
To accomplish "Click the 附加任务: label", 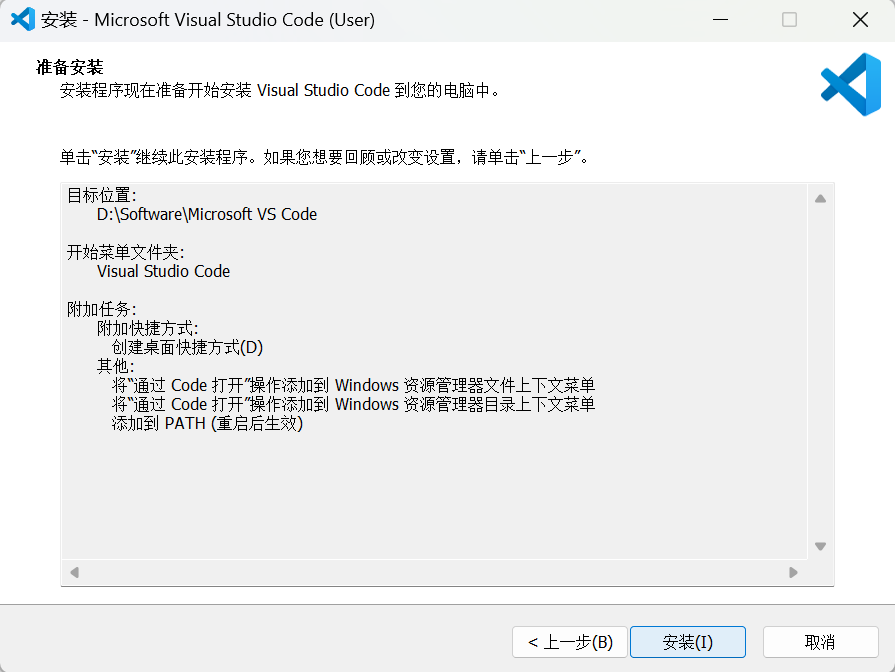I will pyautogui.click(x=102, y=309).
